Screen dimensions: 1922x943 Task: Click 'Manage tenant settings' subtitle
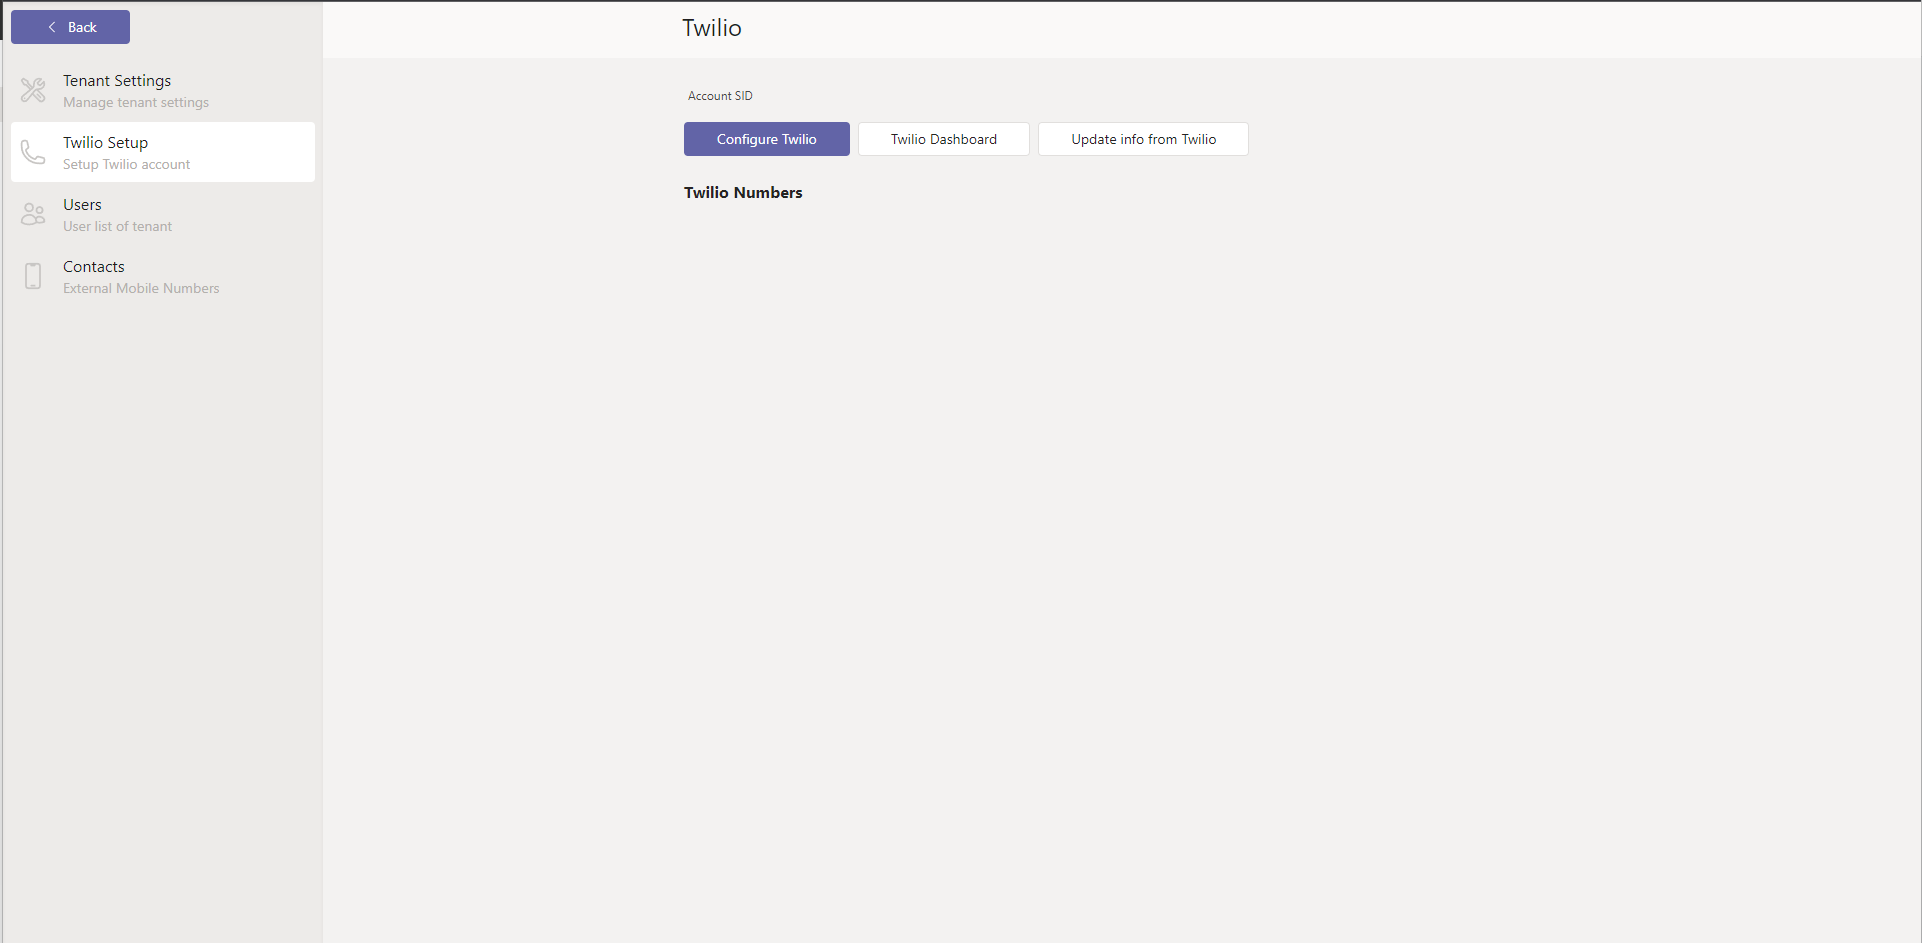pyautogui.click(x=136, y=102)
